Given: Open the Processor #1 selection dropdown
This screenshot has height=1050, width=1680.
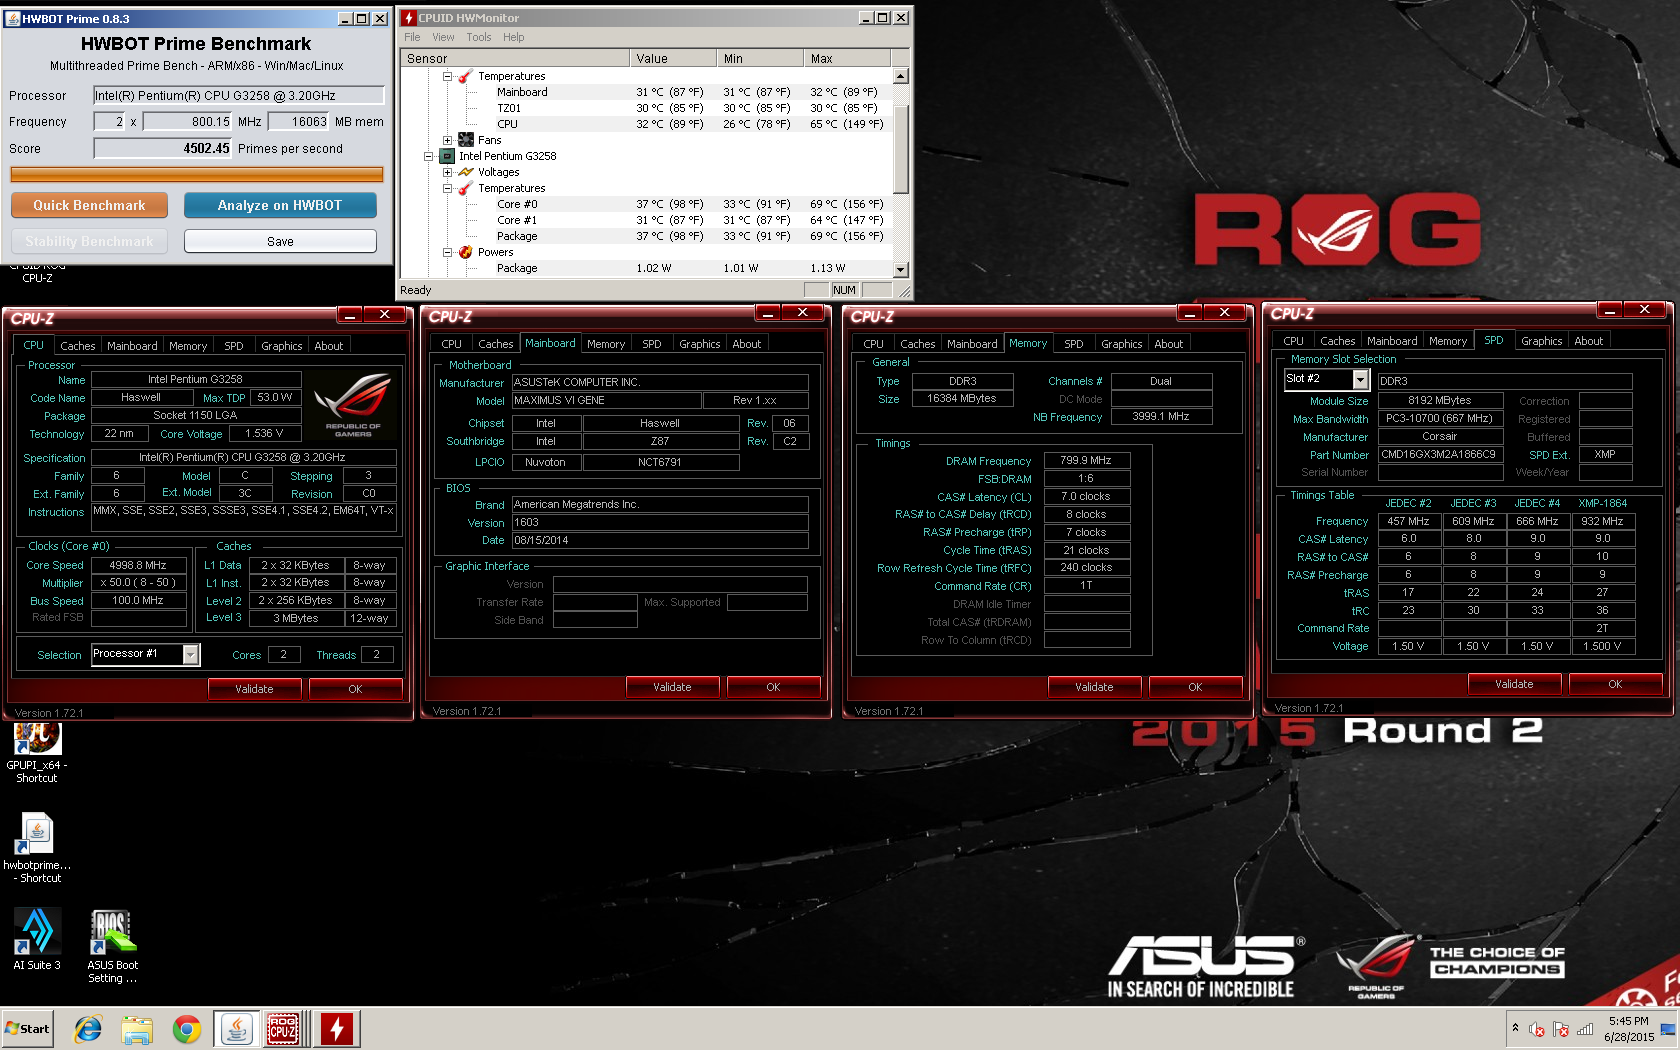Looking at the screenshot, I should (x=191, y=654).
